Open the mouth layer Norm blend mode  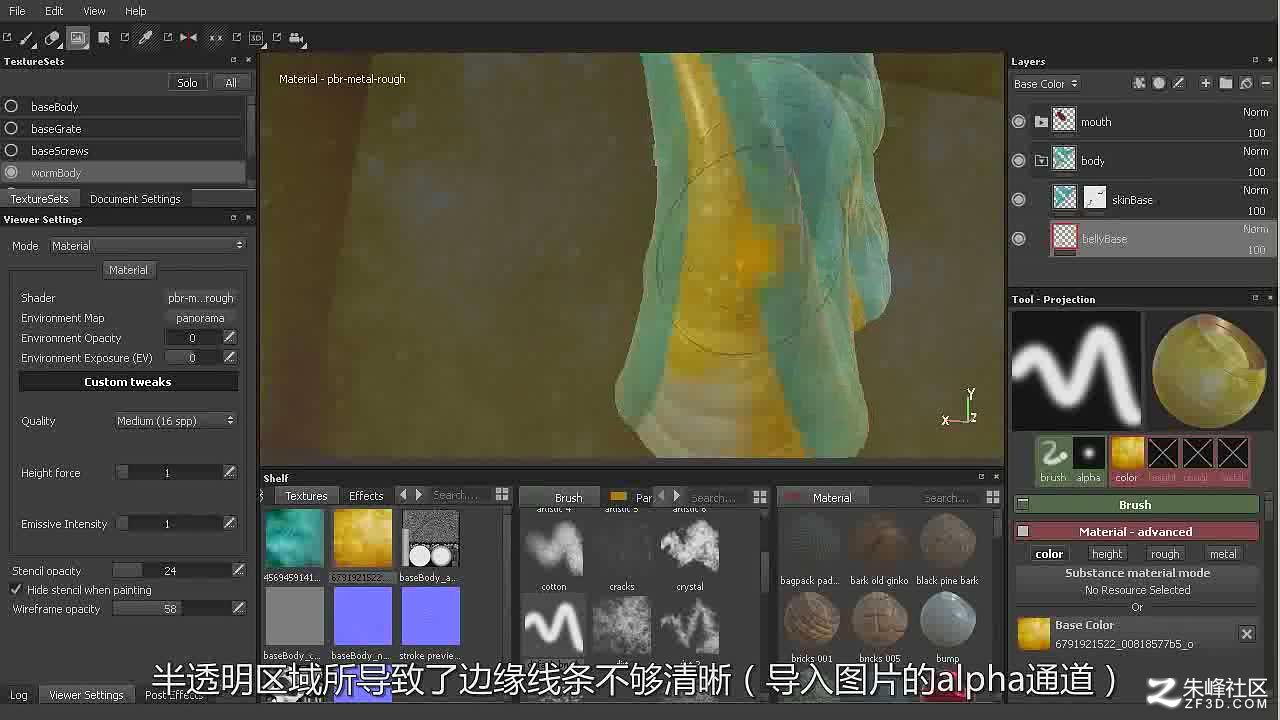click(1255, 113)
